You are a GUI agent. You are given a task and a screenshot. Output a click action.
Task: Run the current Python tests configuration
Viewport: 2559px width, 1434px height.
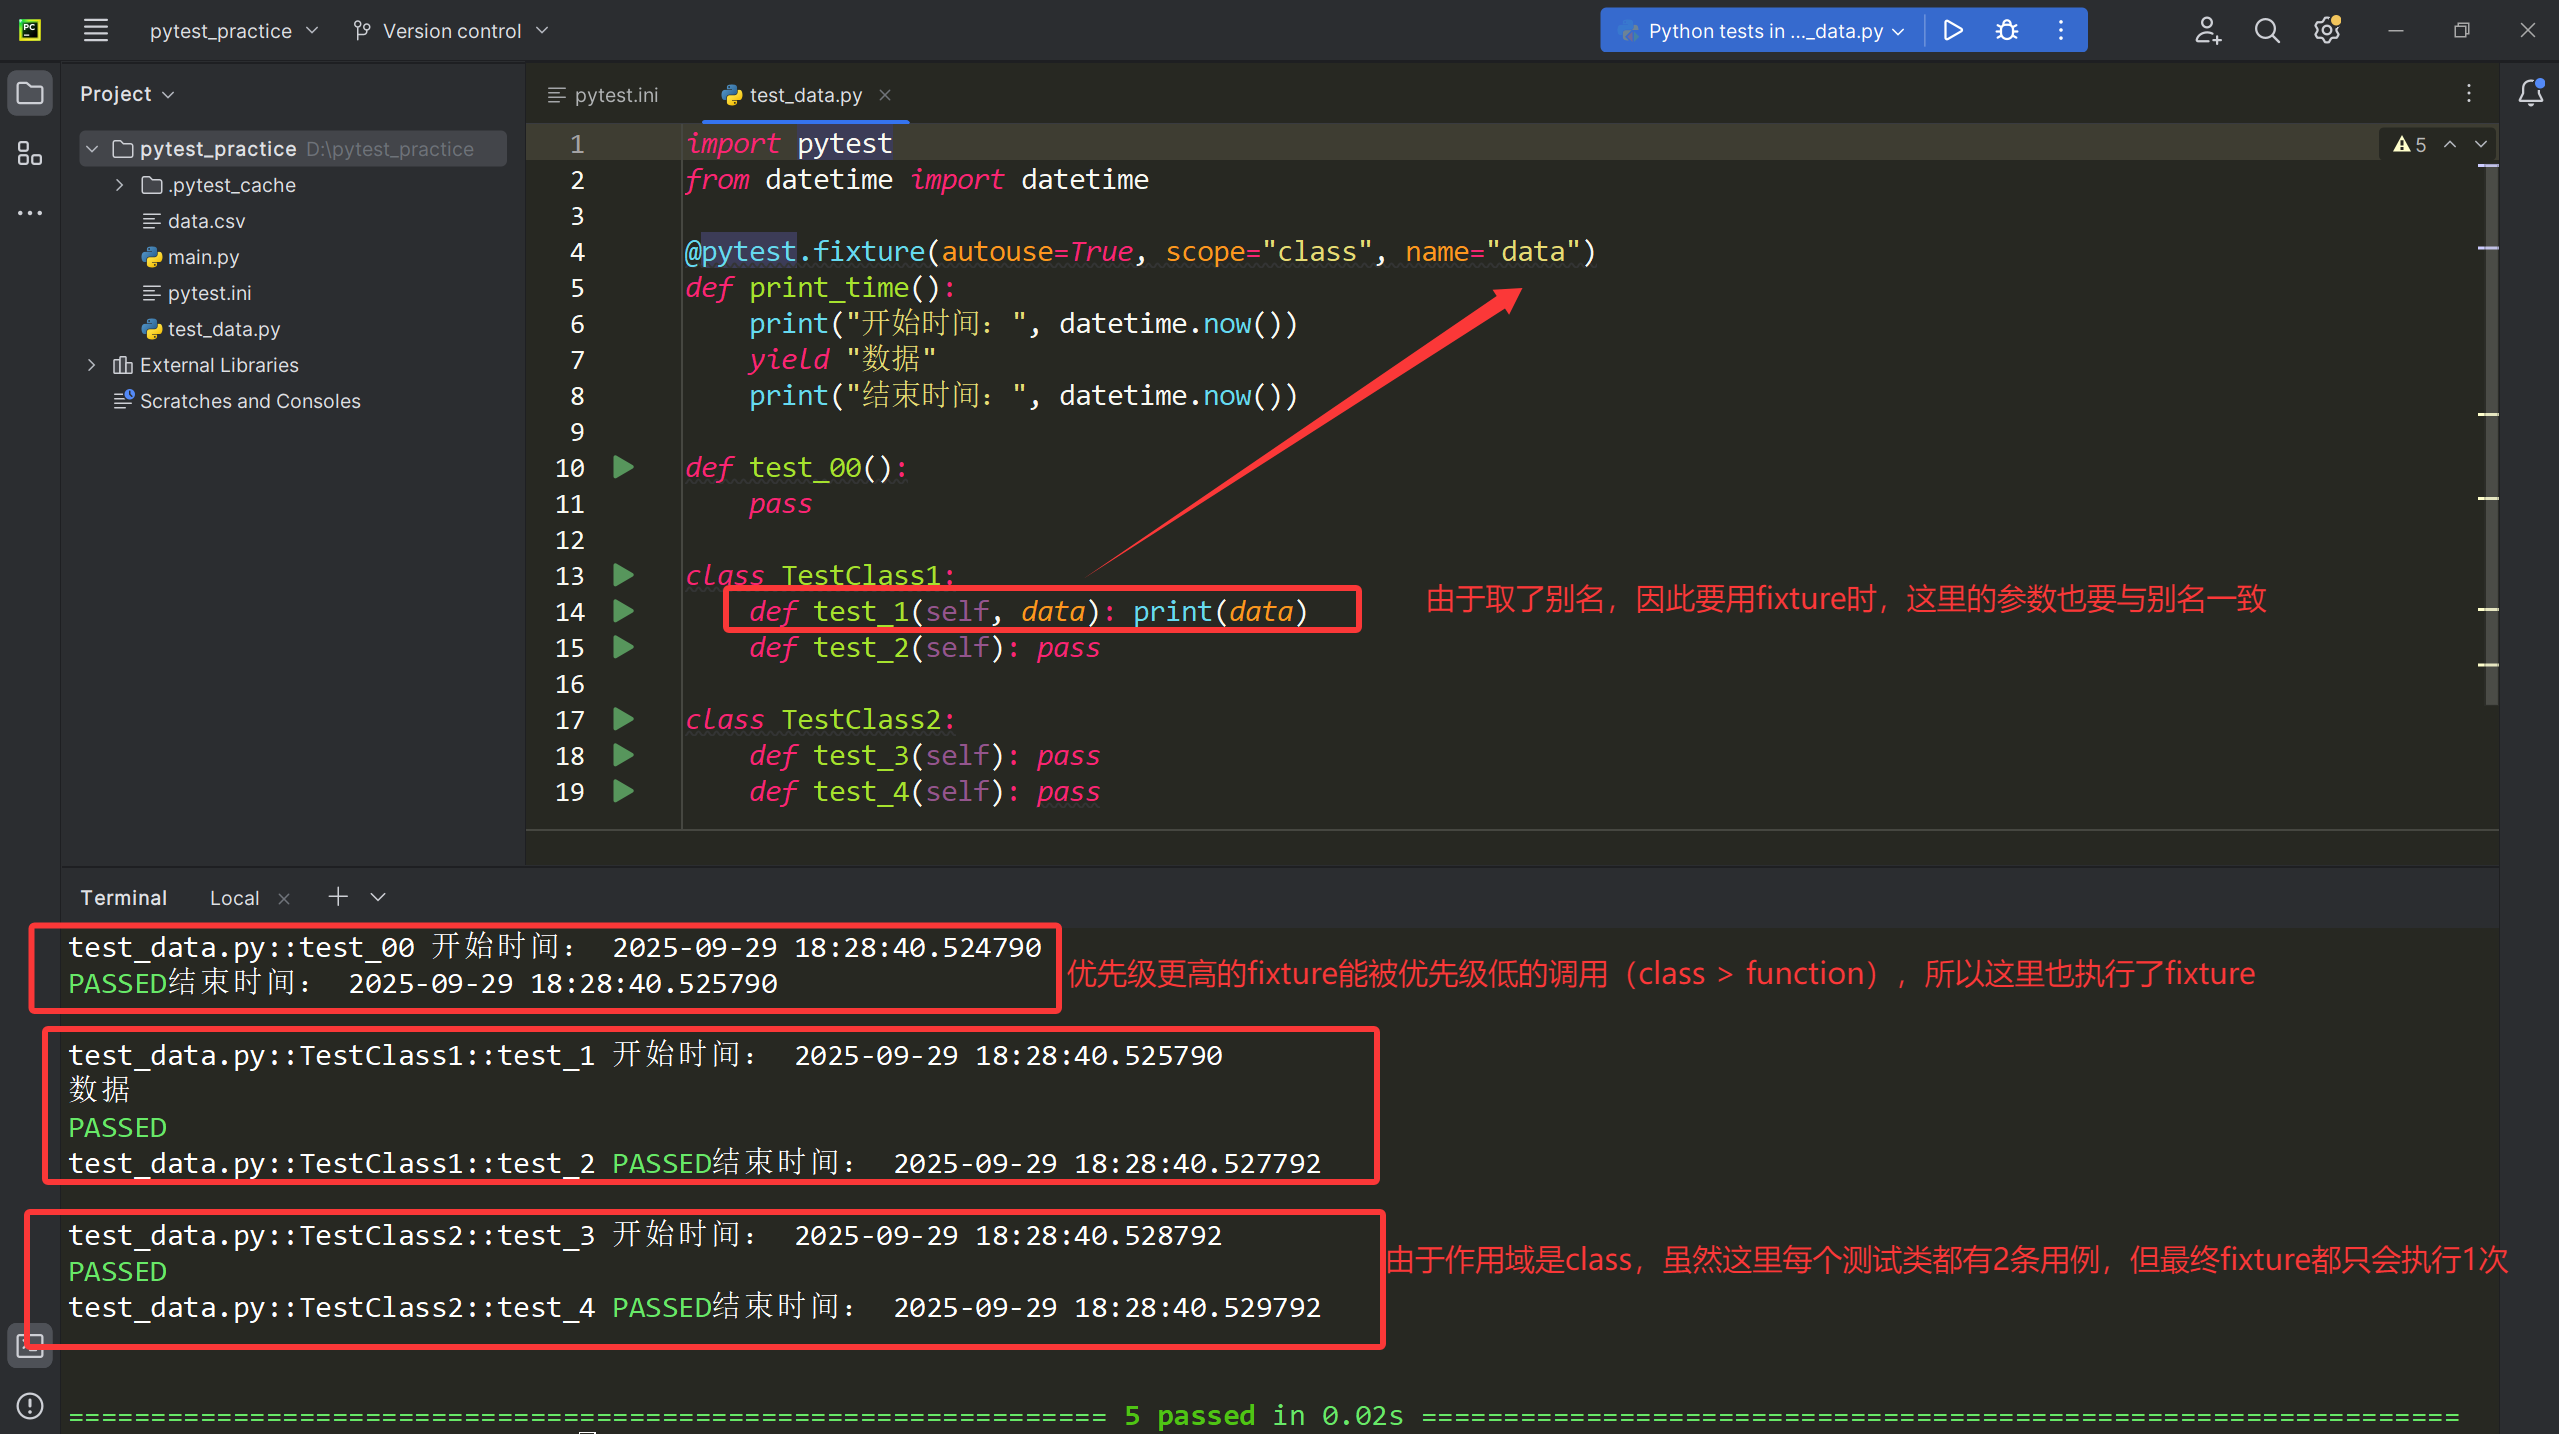click(1952, 30)
